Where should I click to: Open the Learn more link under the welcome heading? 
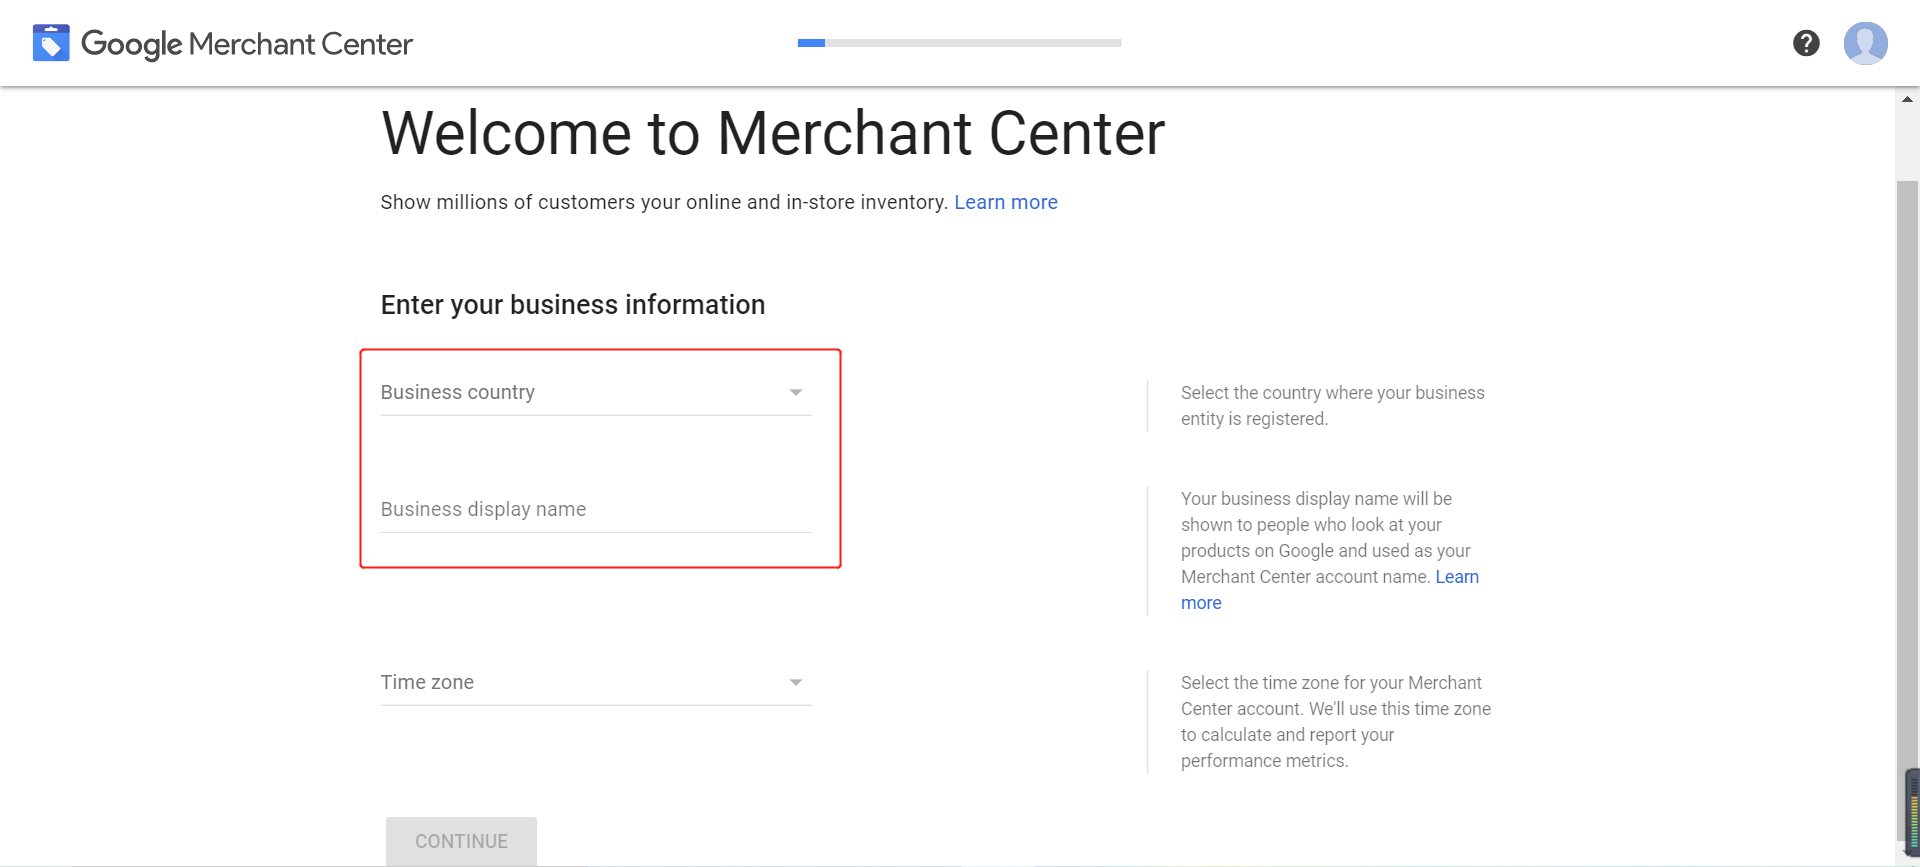coord(1006,202)
